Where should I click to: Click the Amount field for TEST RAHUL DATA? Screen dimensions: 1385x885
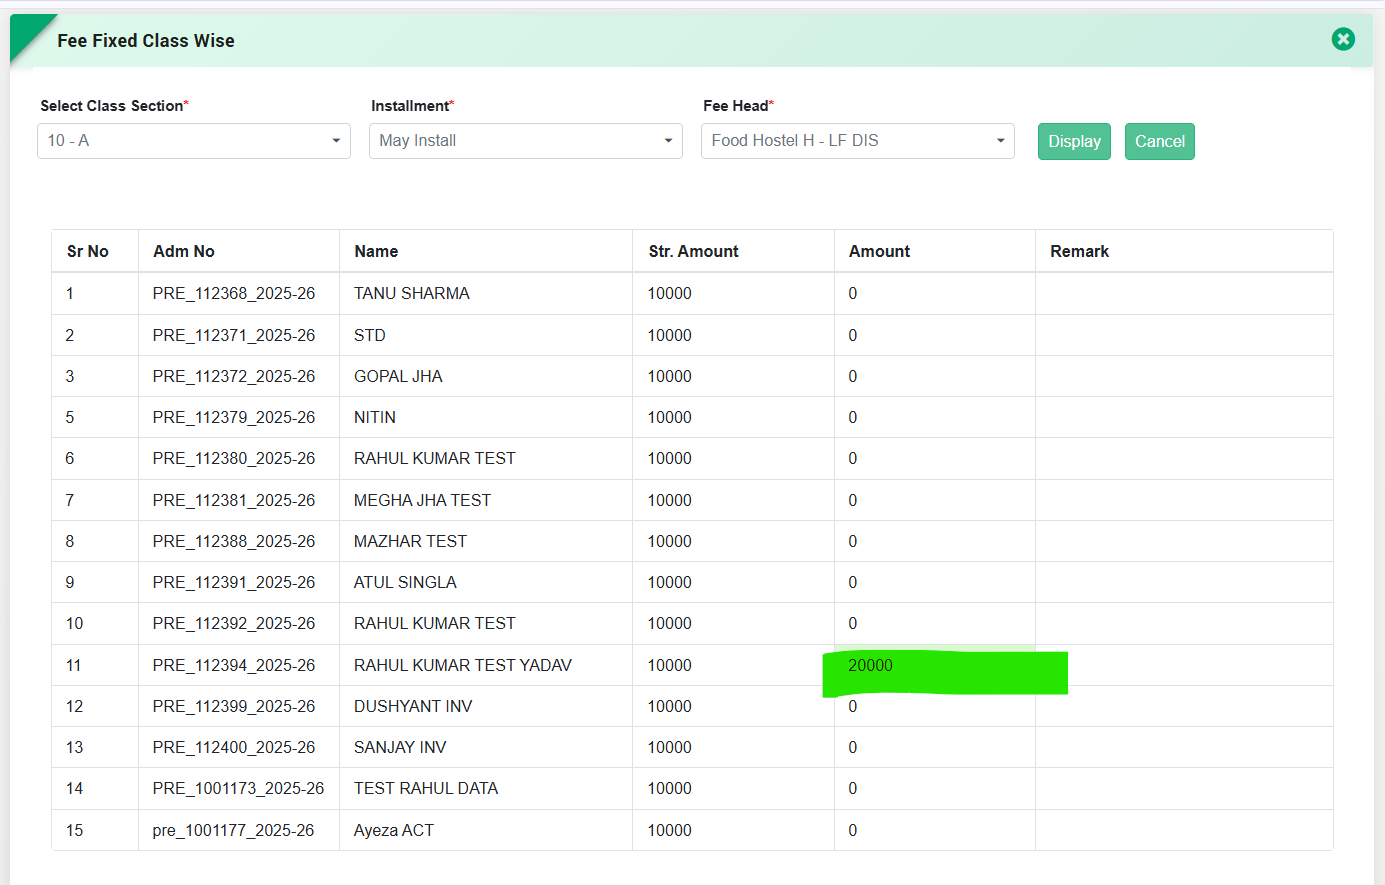[x=935, y=788]
